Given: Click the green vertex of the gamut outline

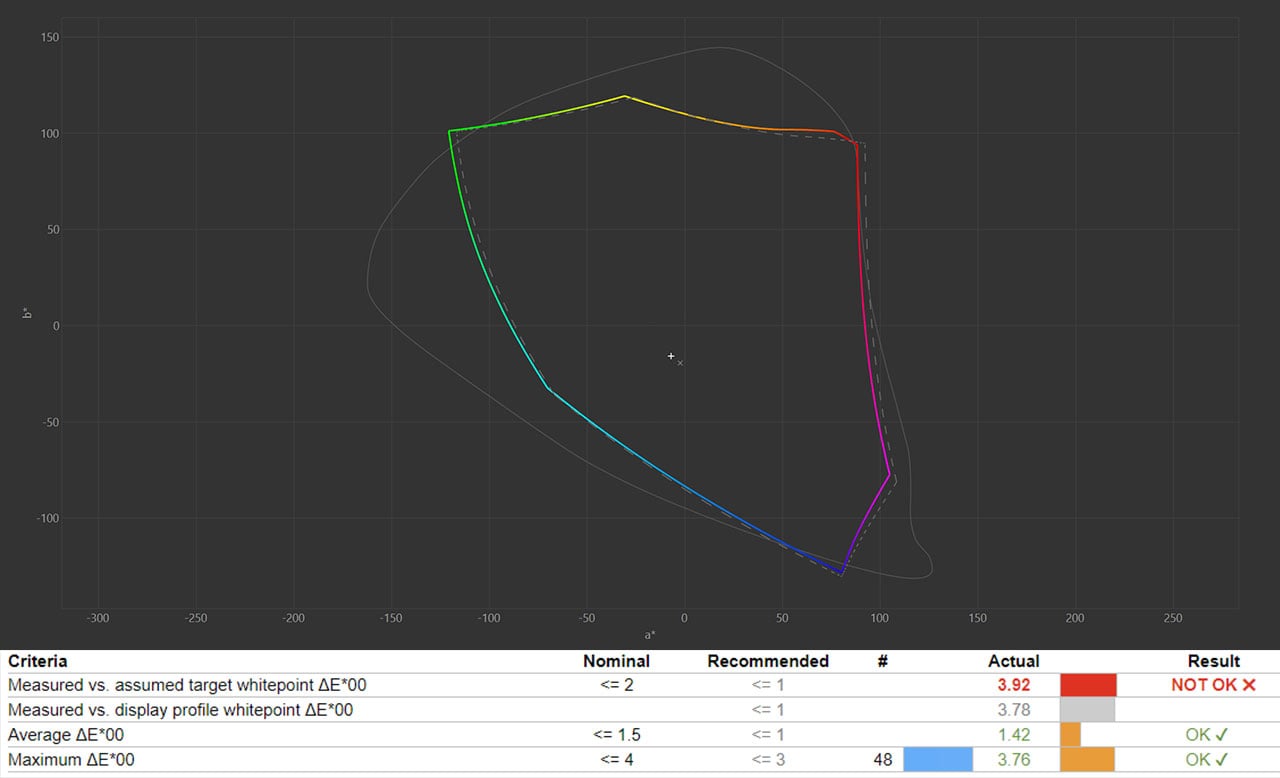Looking at the screenshot, I should [450, 131].
